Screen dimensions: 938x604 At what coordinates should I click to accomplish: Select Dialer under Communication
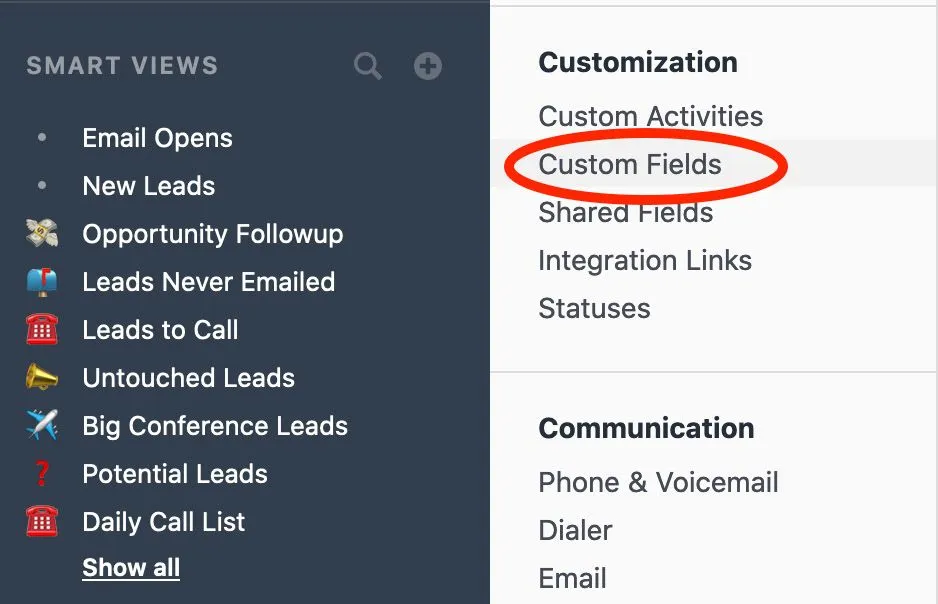pos(575,530)
